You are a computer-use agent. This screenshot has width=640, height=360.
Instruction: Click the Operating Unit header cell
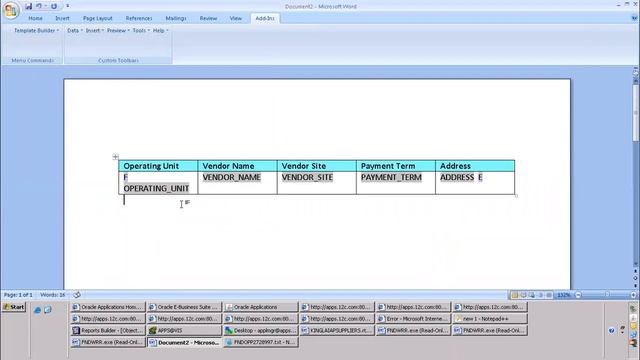(x=158, y=166)
